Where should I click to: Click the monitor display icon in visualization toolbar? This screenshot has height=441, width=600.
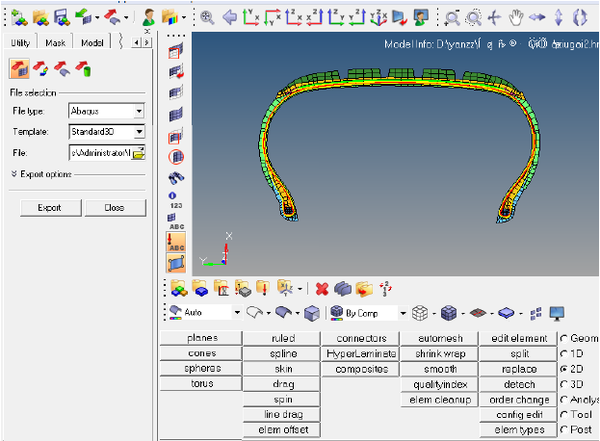[557, 314]
